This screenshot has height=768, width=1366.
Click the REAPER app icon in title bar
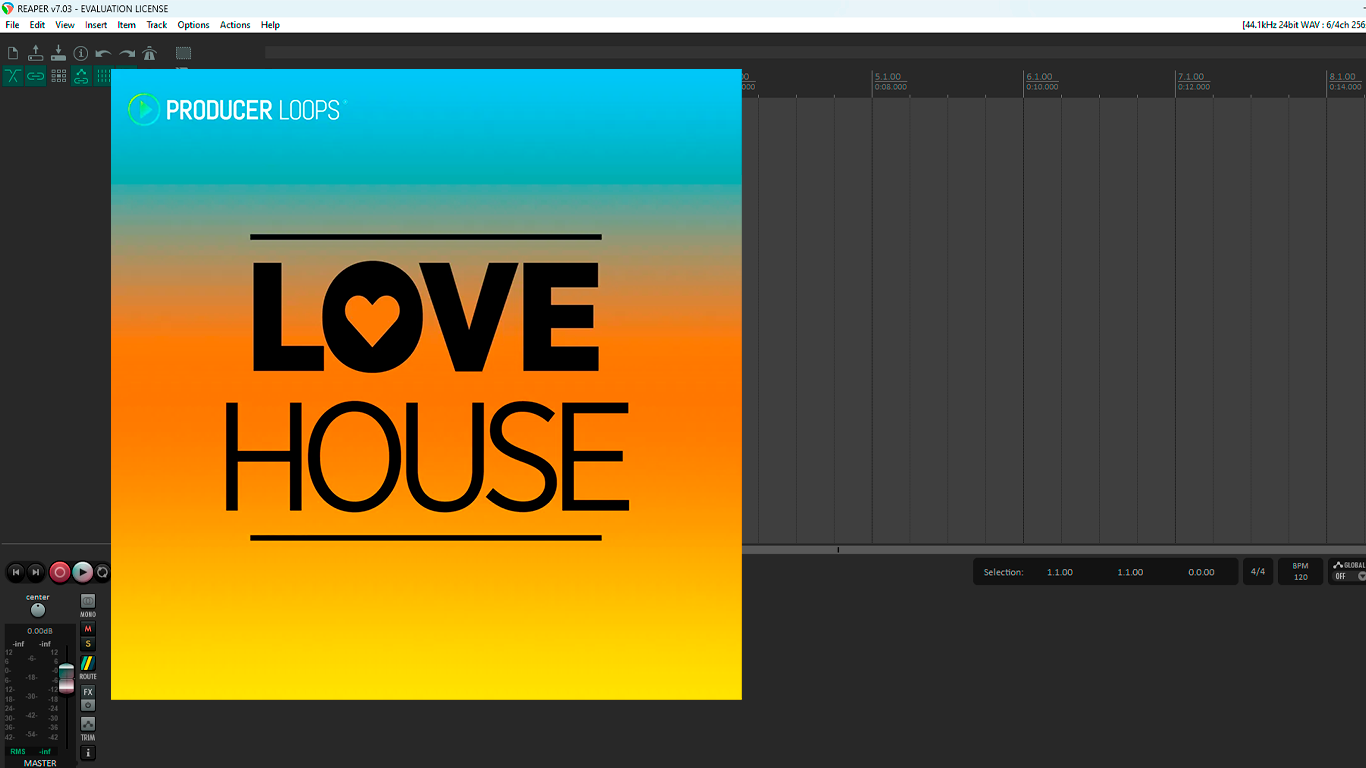point(8,8)
